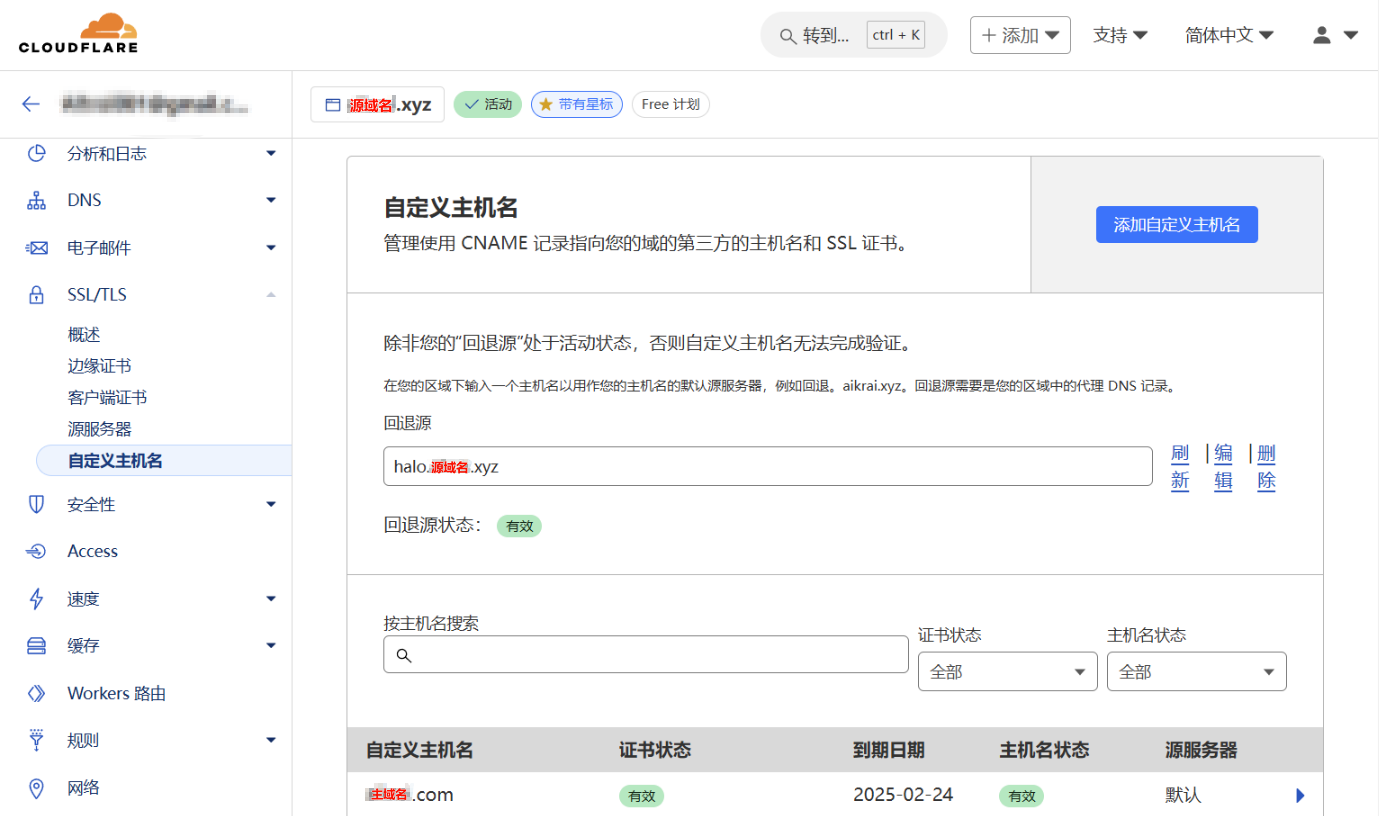
Task: Click the star icon in 带有星标 badge
Action: point(546,104)
